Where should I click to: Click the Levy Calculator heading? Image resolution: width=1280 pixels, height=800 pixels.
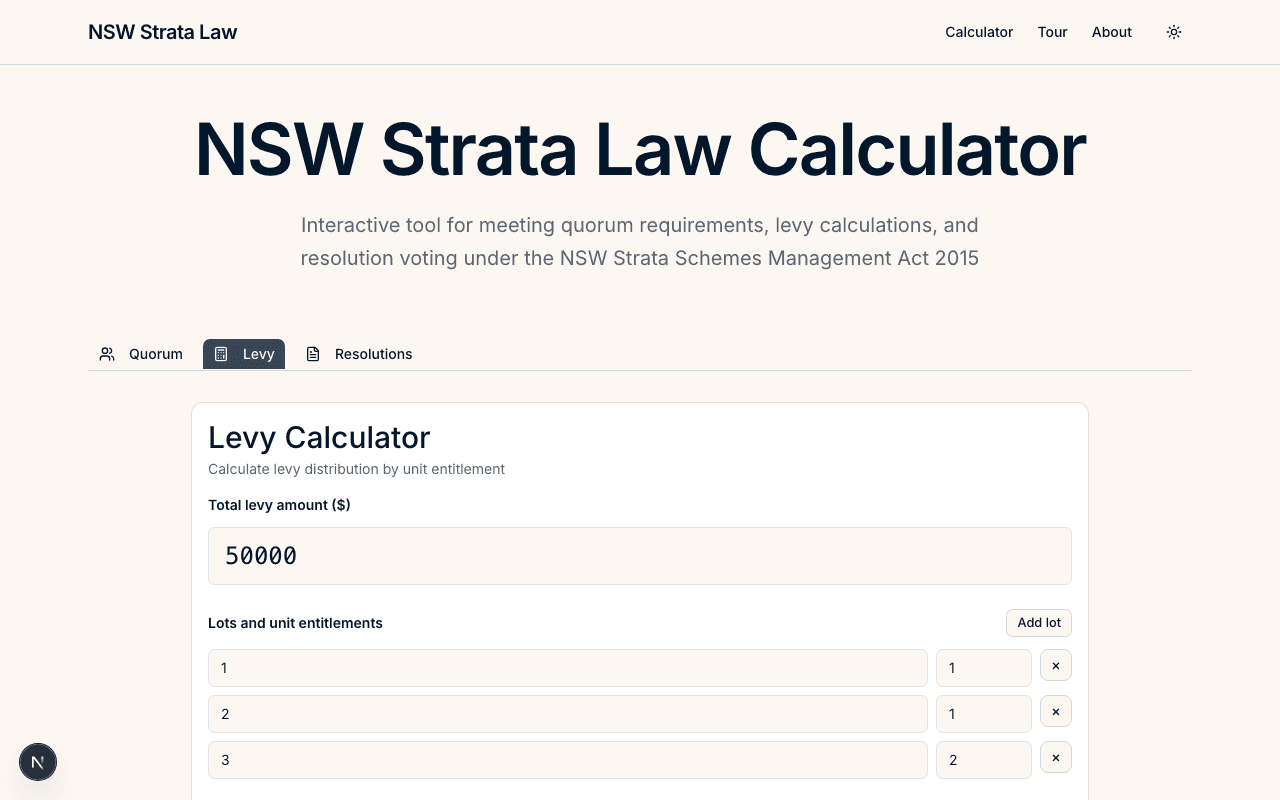pos(319,437)
